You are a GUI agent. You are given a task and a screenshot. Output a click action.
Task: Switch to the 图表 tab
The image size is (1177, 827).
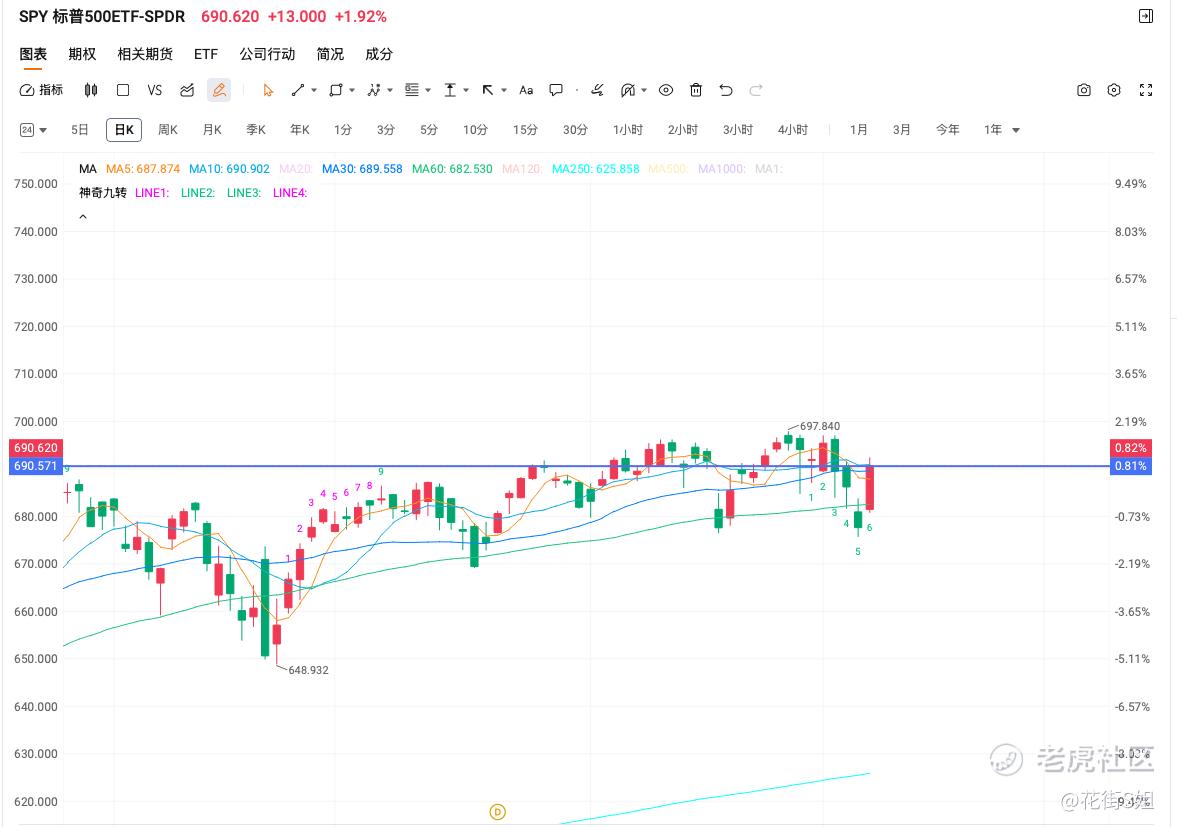point(33,54)
